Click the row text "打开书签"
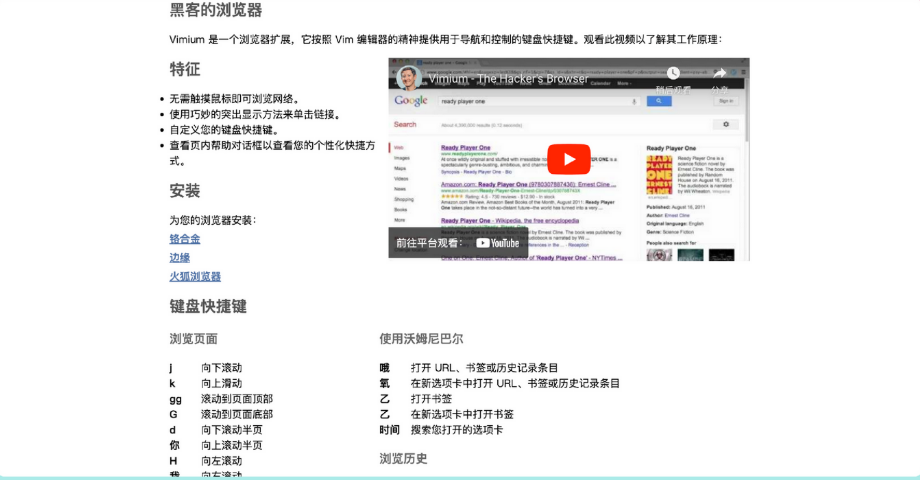 [x=431, y=399]
